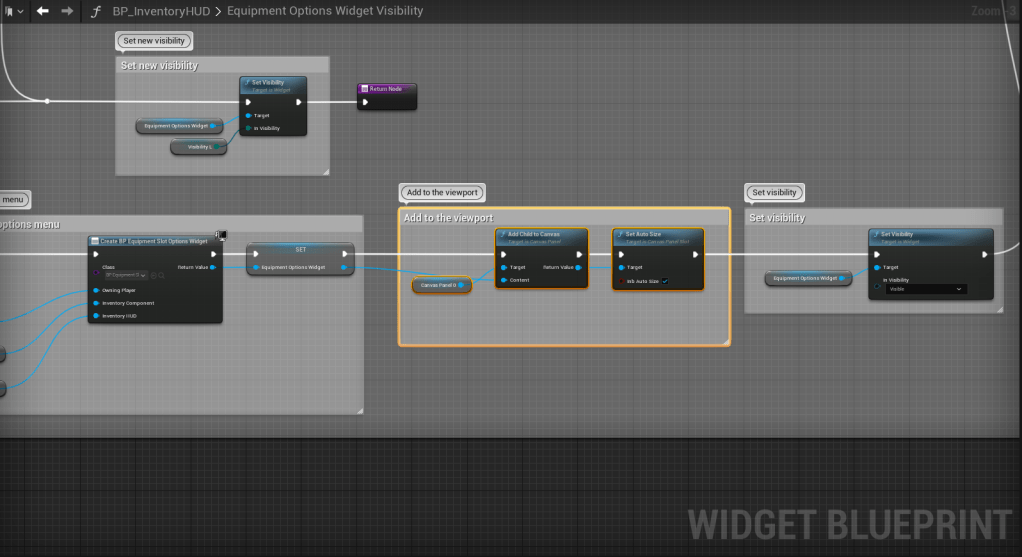Toggle the In b Auto Size checkbox
The width and height of the screenshot is (1022, 557).
click(x=665, y=281)
